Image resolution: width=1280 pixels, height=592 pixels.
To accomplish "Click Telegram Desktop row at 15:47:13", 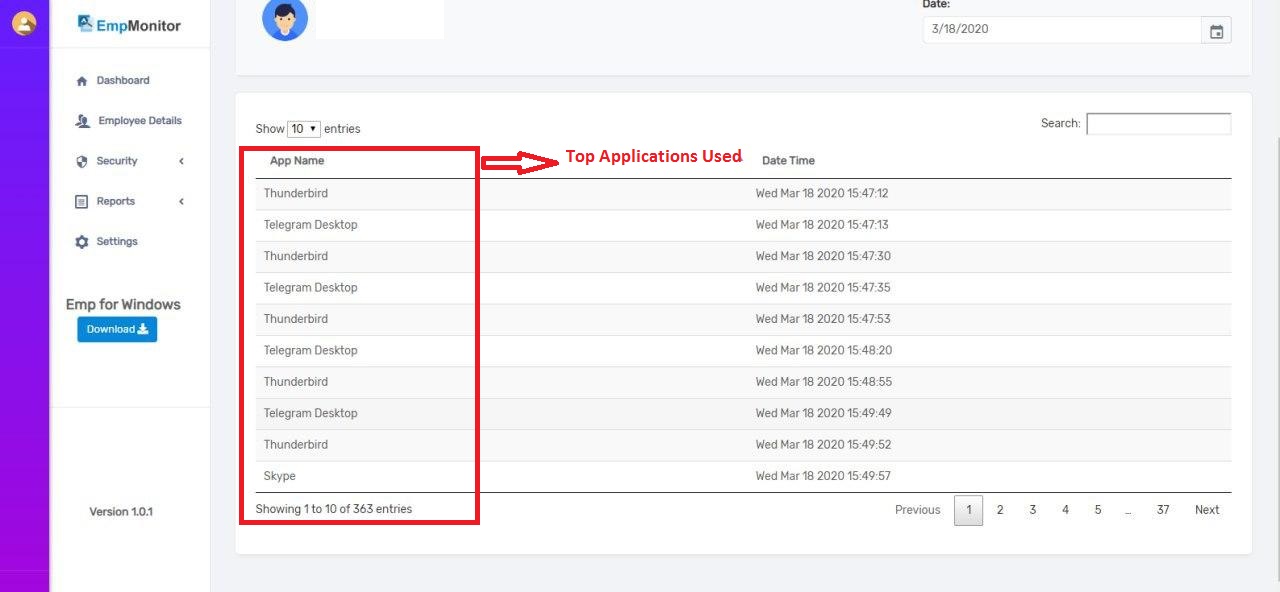I will click(743, 225).
